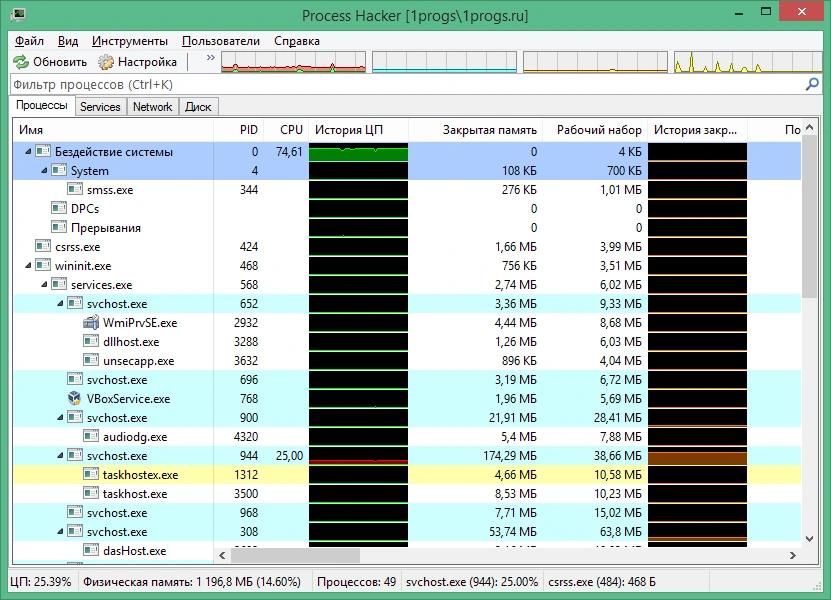Collapse the wininit.exe tree node
Viewport: 831px width, 600px height.
click(x=28, y=266)
